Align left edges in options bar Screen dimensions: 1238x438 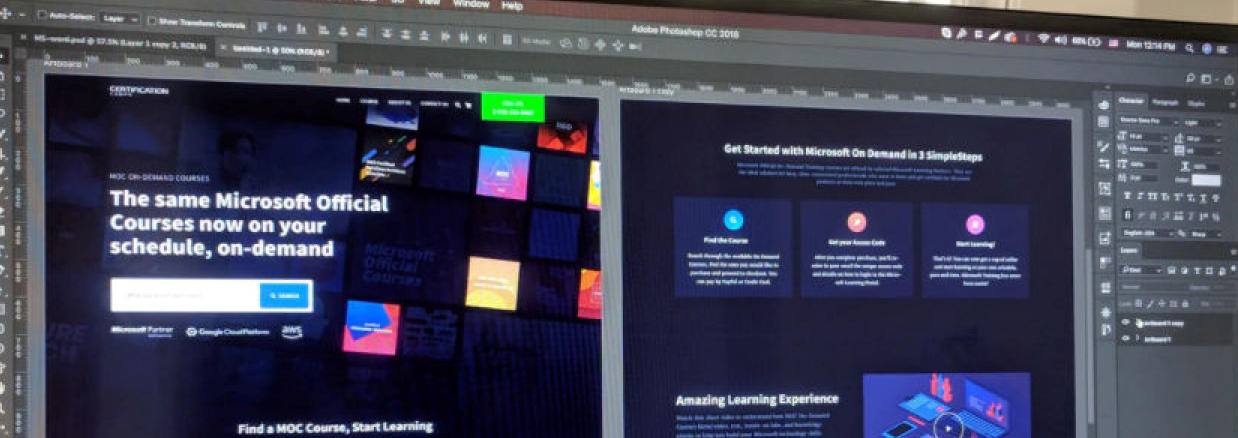[x=322, y=29]
